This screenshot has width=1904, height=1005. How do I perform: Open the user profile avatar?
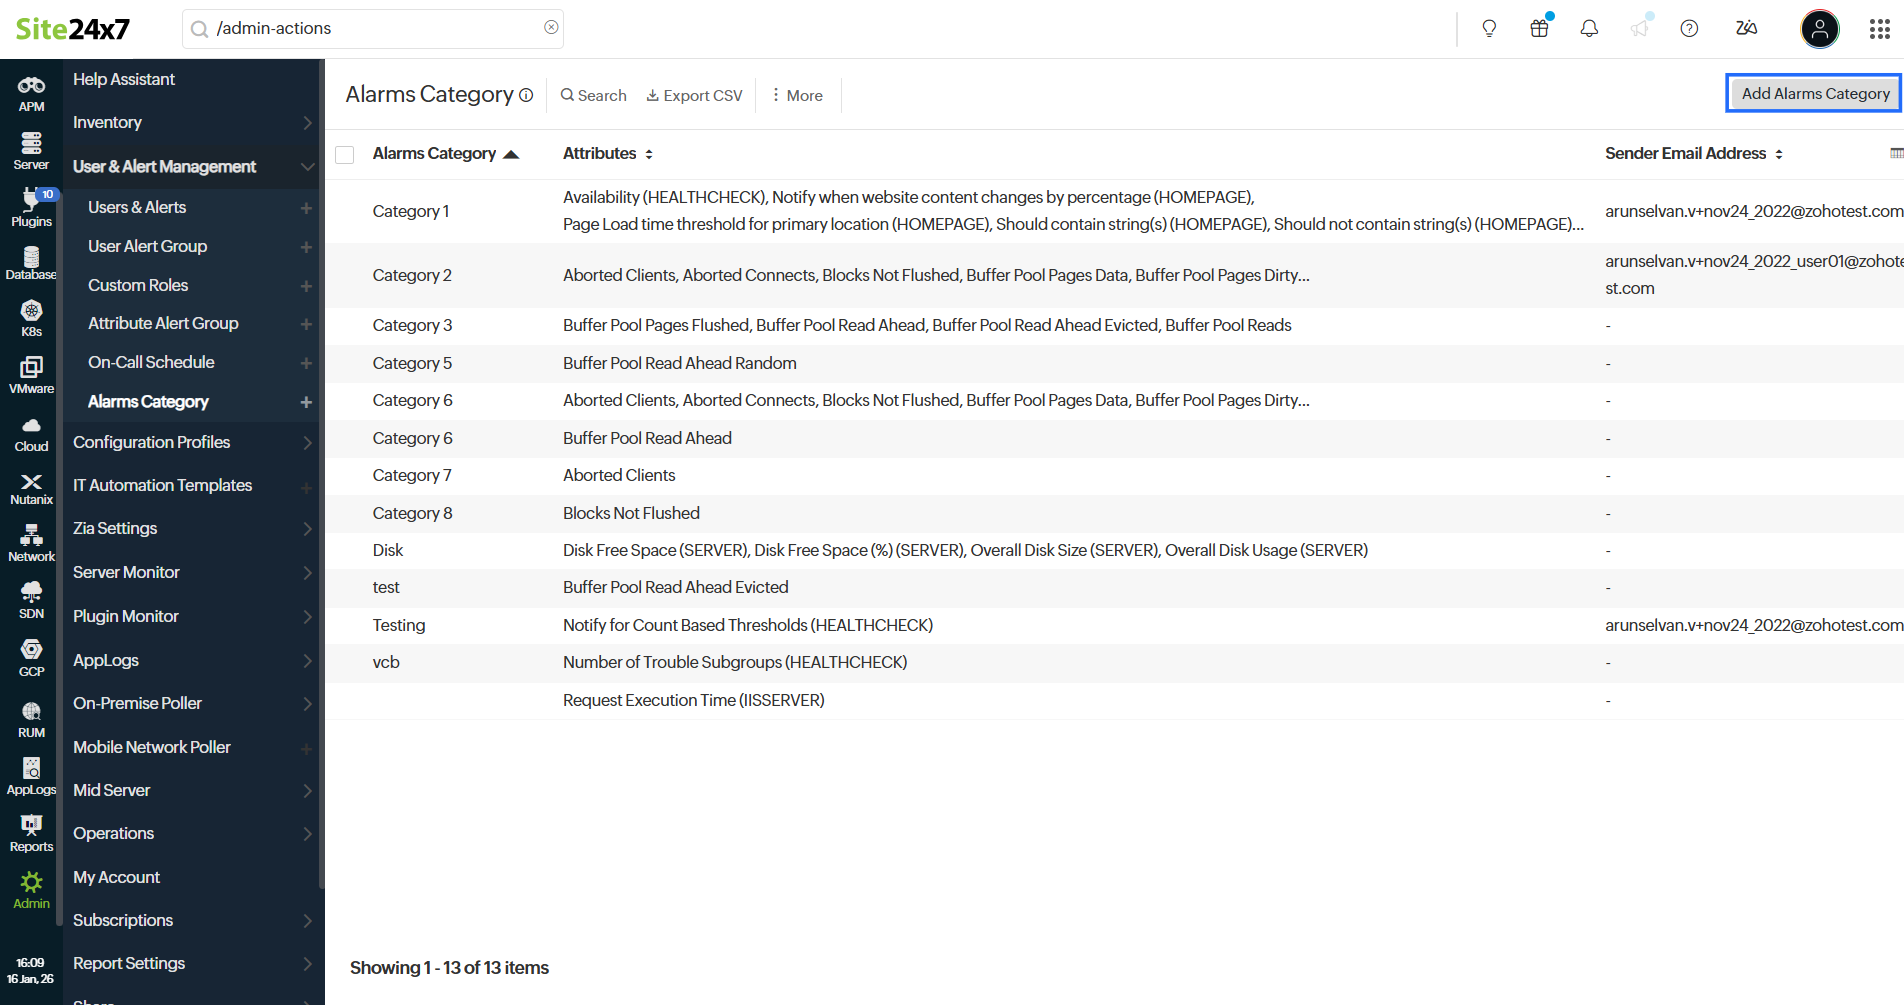point(1819,29)
